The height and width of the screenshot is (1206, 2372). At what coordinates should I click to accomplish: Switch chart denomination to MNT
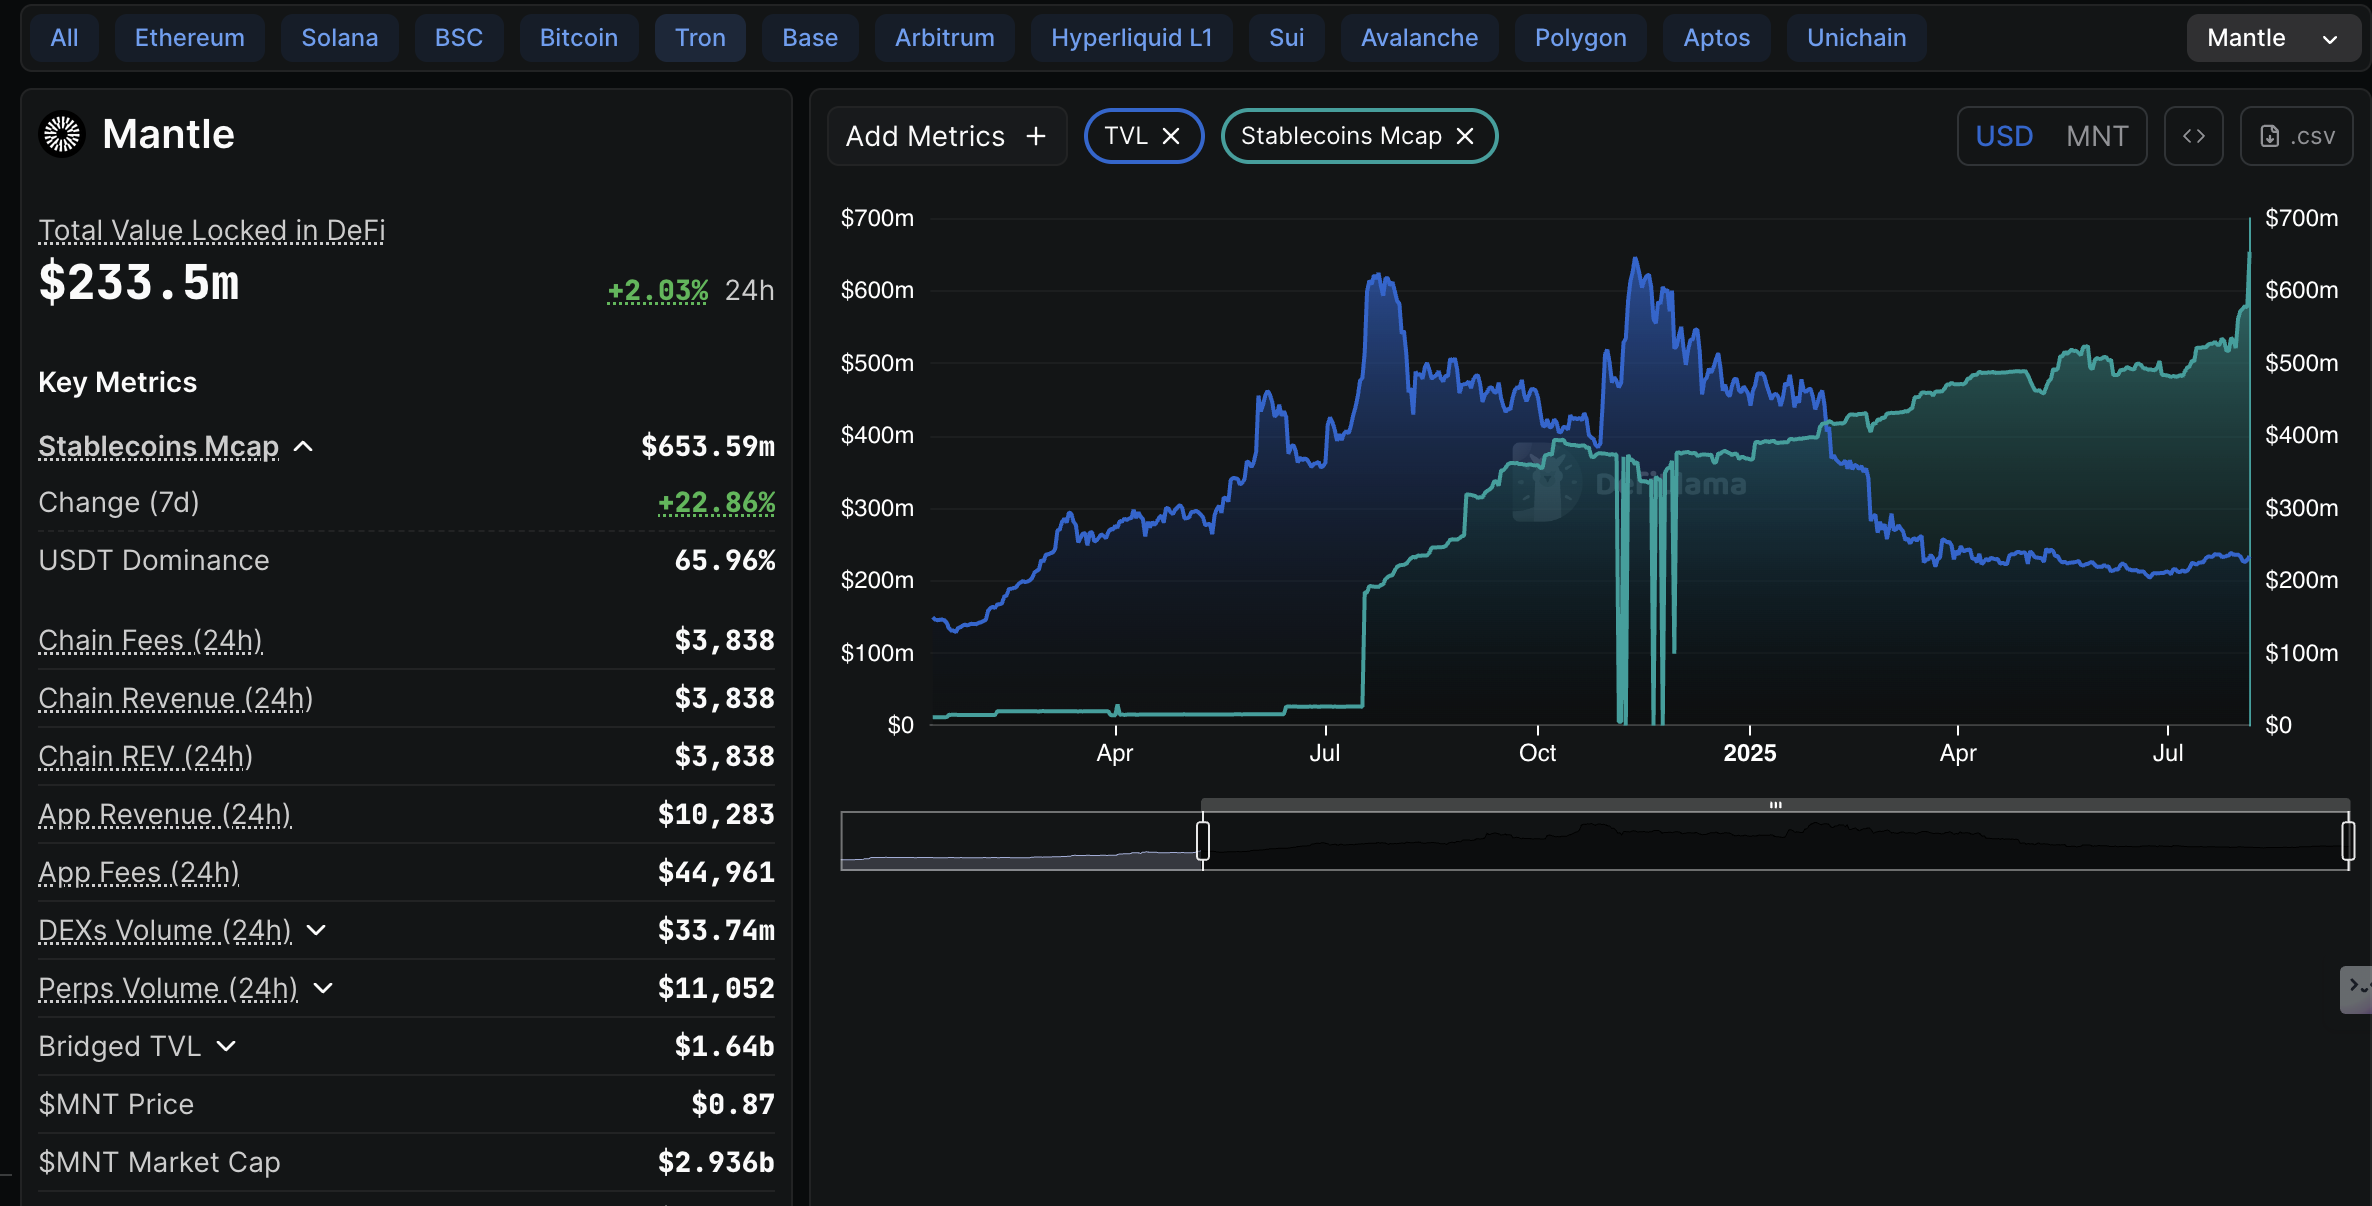click(2097, 136)
